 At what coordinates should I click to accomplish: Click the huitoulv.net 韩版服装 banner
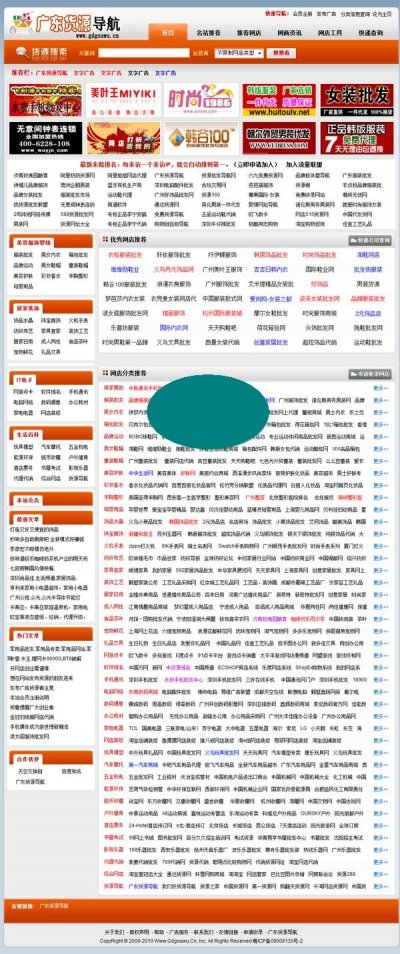point(279,100)
